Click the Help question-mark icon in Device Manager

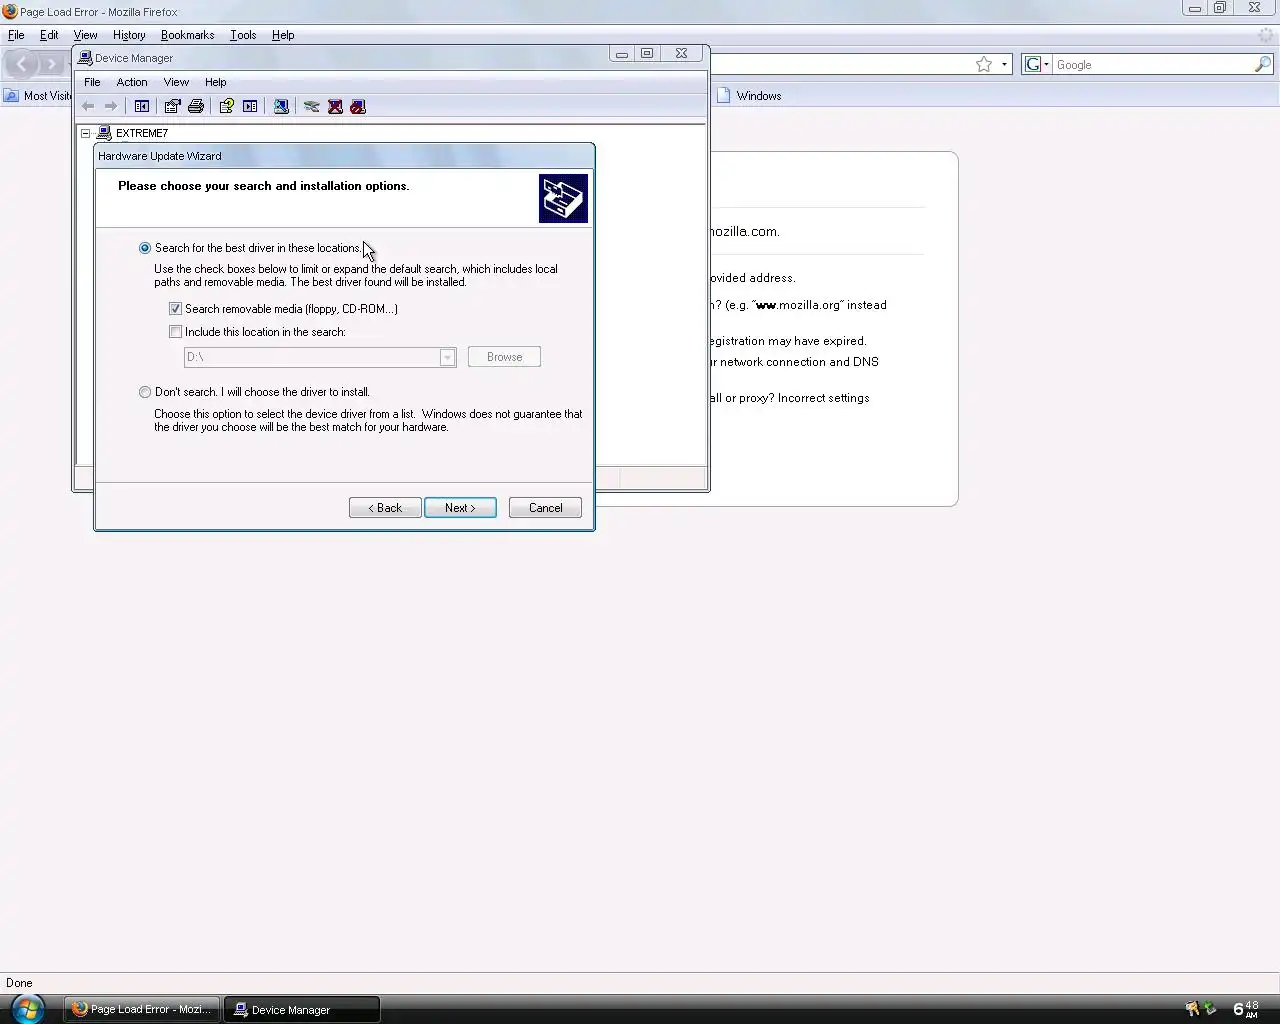pos(227,106)
